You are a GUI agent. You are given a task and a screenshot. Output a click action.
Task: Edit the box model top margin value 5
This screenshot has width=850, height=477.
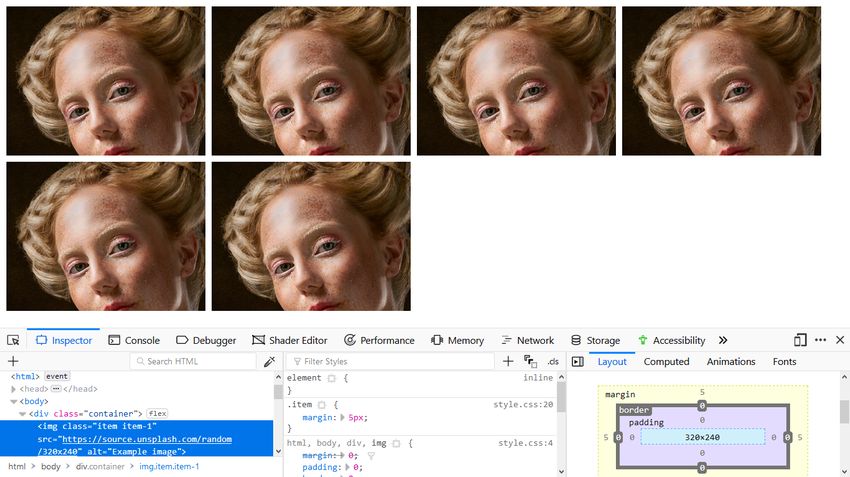(702, 392)
